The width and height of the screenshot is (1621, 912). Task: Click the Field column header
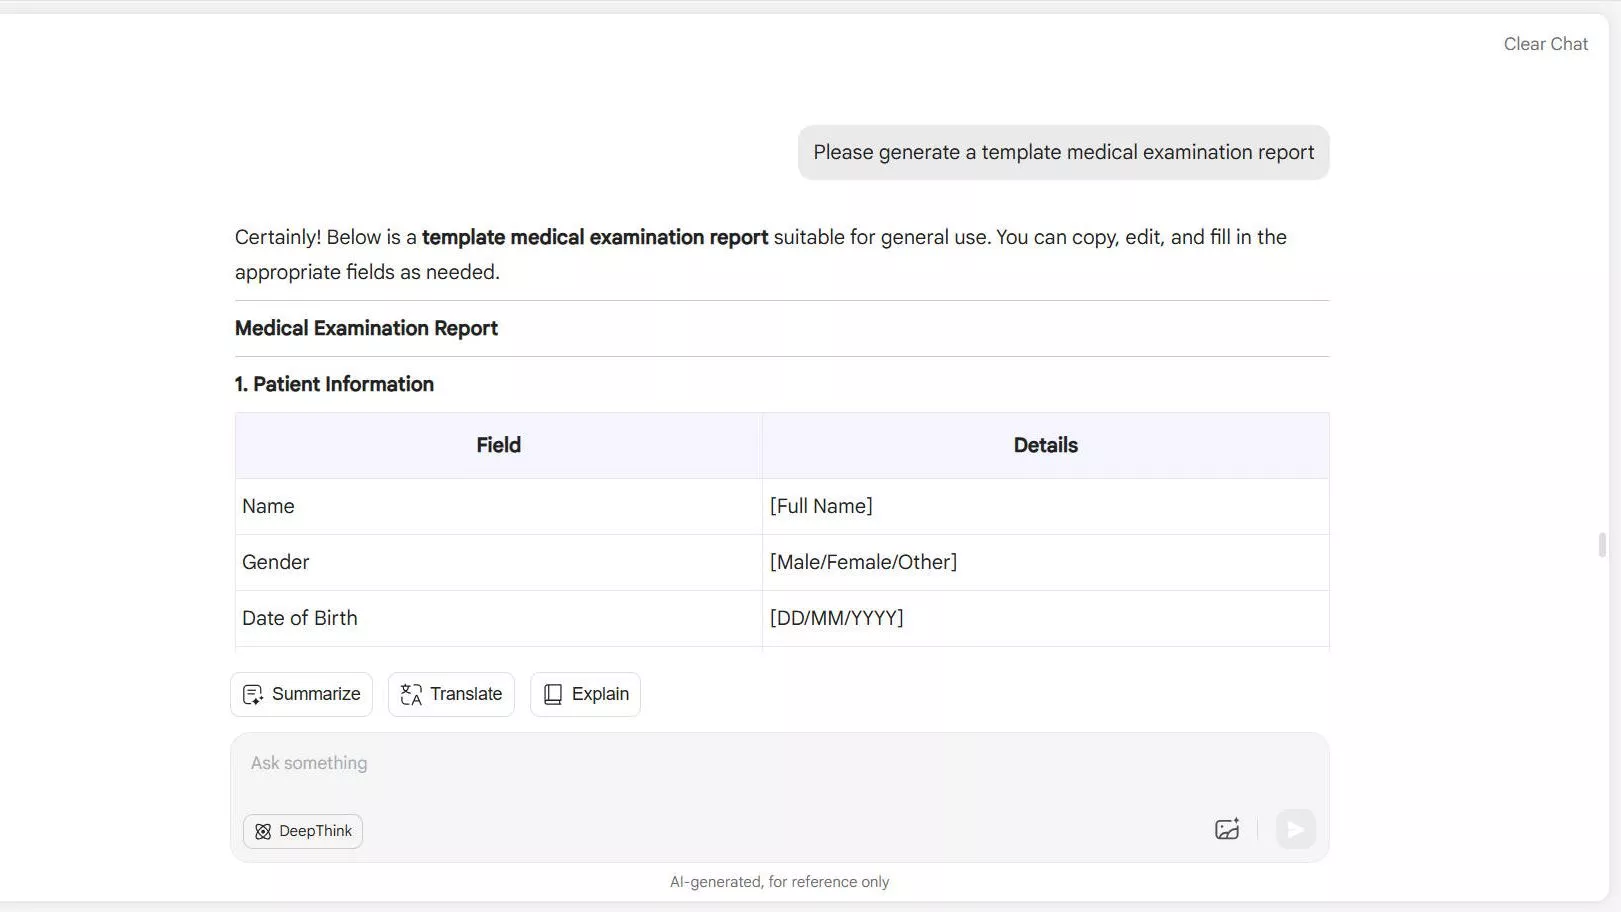(498, 446)
